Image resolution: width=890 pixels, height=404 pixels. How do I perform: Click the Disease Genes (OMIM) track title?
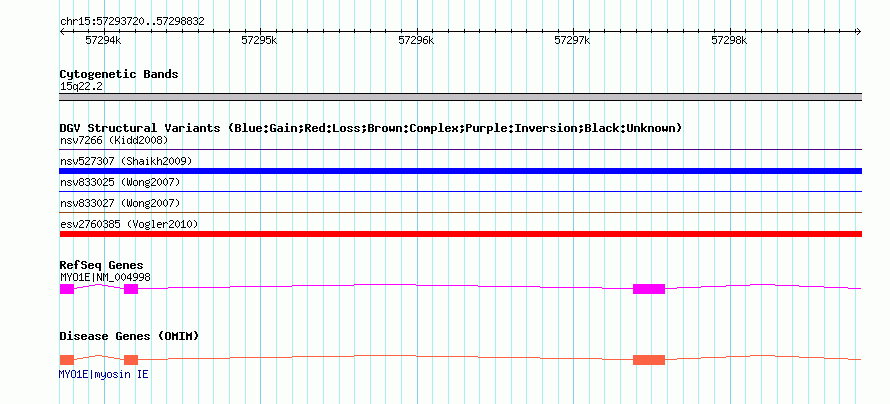[x=129, y=336]
